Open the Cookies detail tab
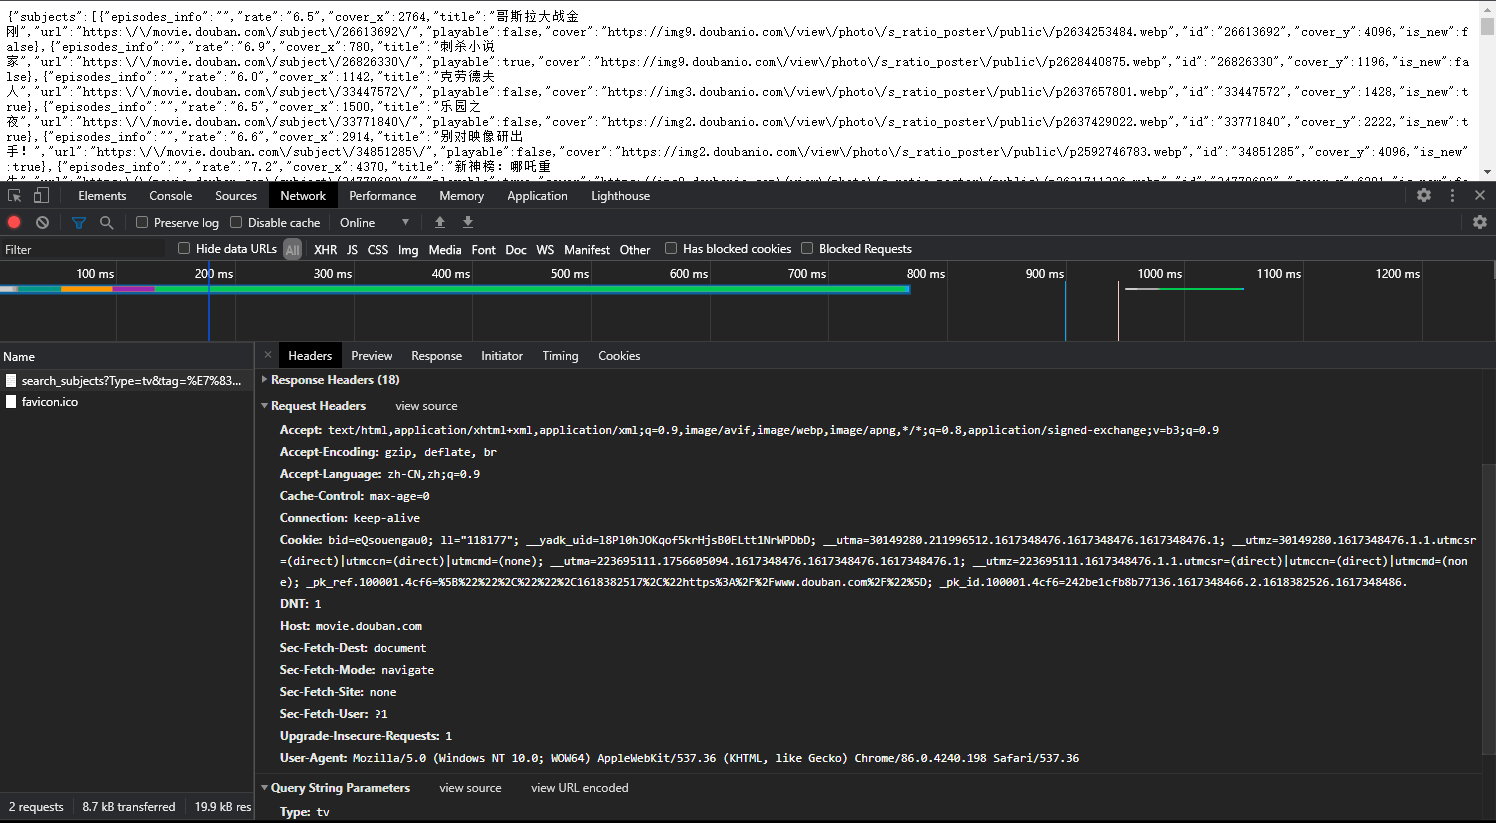 tap(619, 356)
